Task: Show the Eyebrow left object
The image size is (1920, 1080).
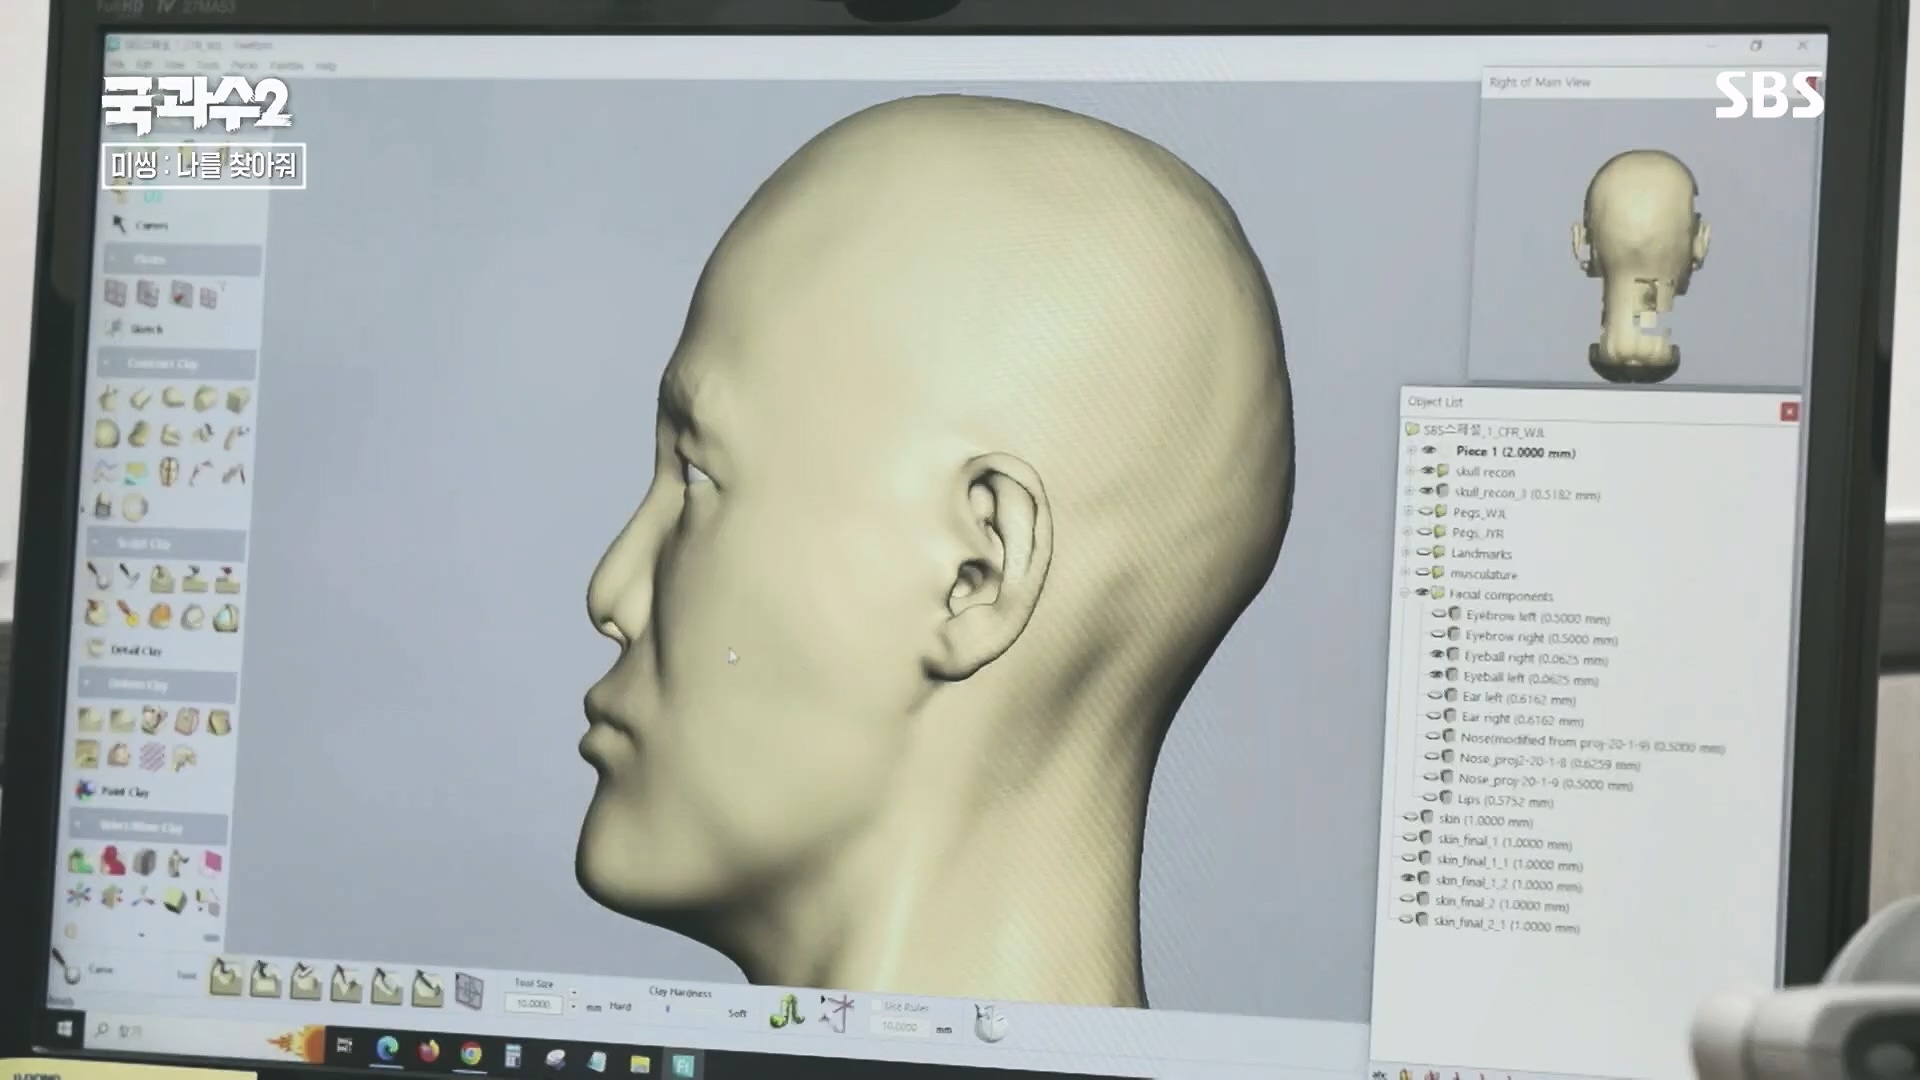Action: [x=1439, y=614]
